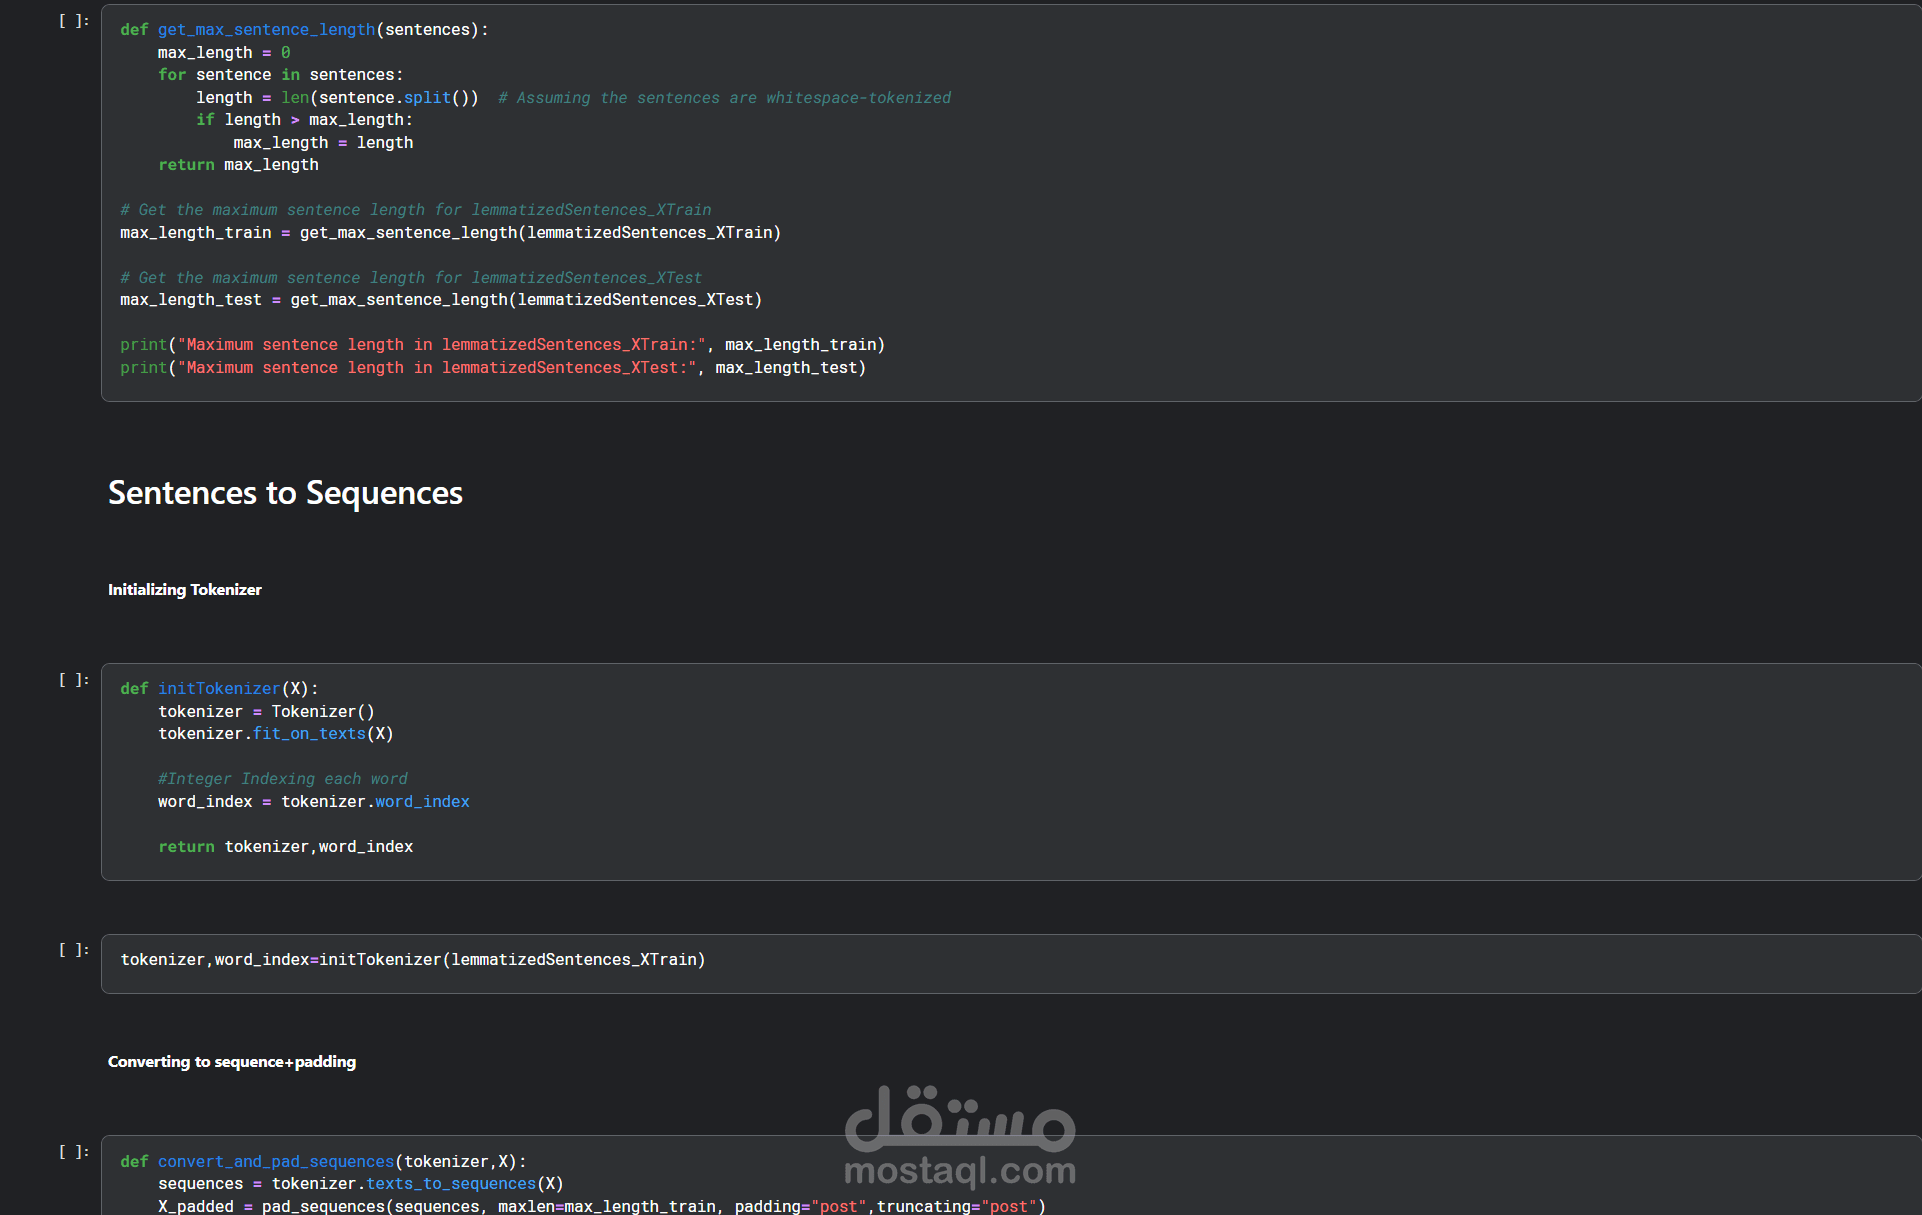This screenshot has width=1922, height=1215.
Task: Click the '#Integer Indexing each word' comment
Action: (x=282, y=779)
